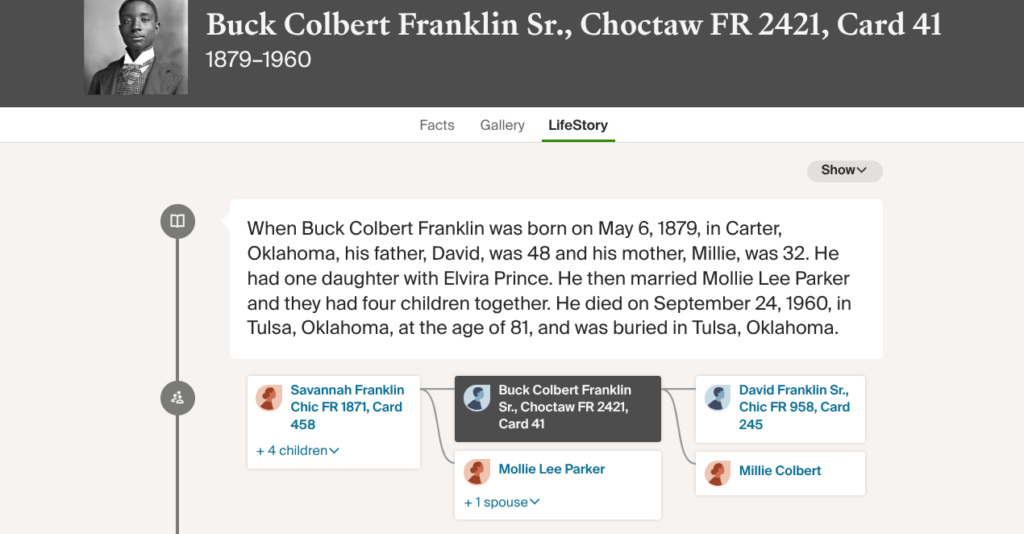
Task: Switch to the Facts tab
Action: click(x=437, y=125)
